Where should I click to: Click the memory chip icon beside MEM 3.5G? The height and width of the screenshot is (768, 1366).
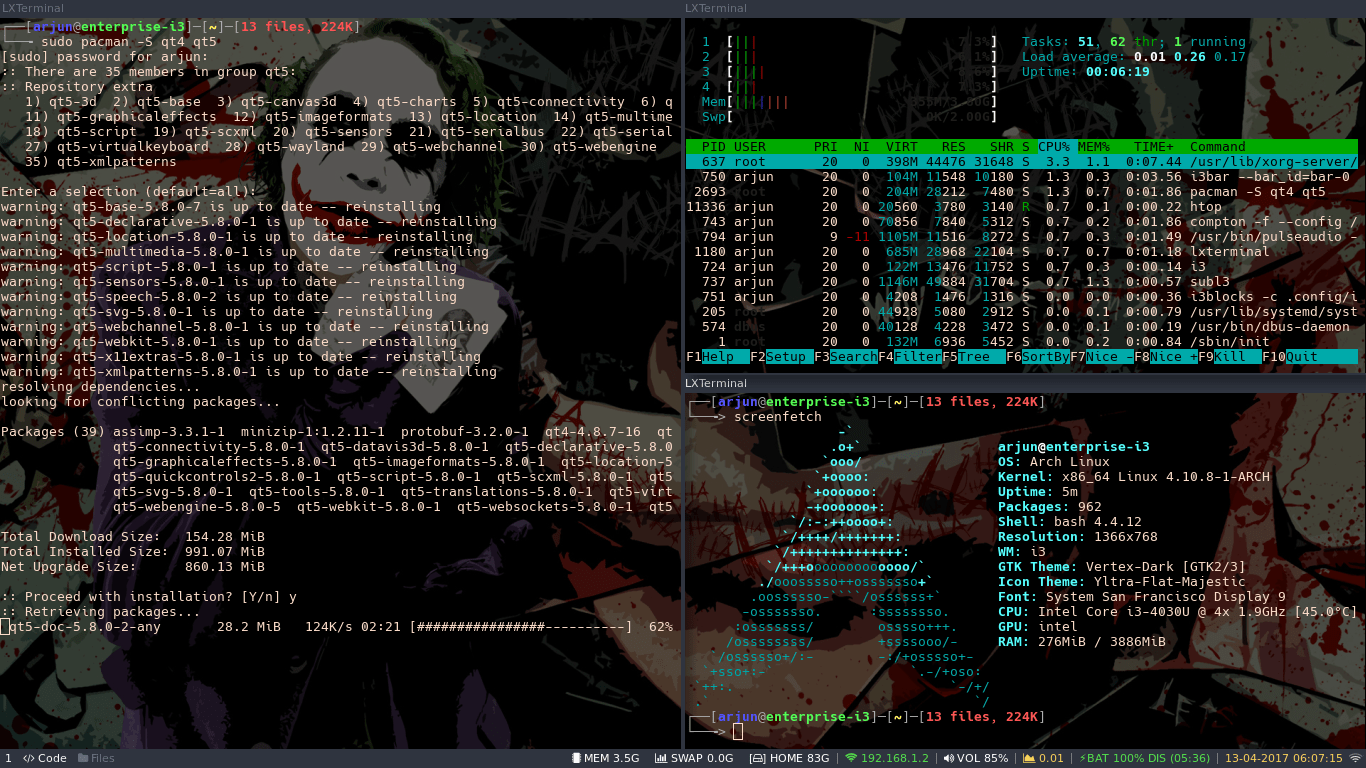pyautogui.click(x=576, y=758)
